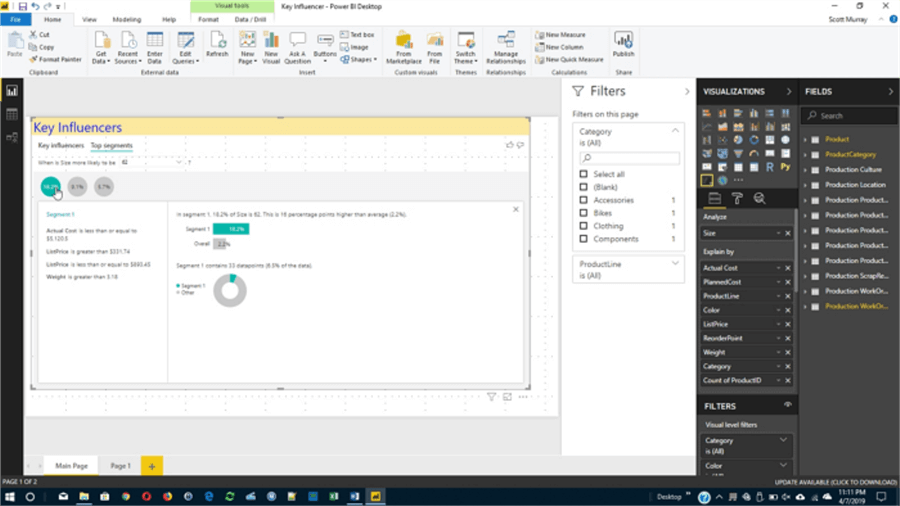
Task: Click the Get Data icon
Action: 101,48
